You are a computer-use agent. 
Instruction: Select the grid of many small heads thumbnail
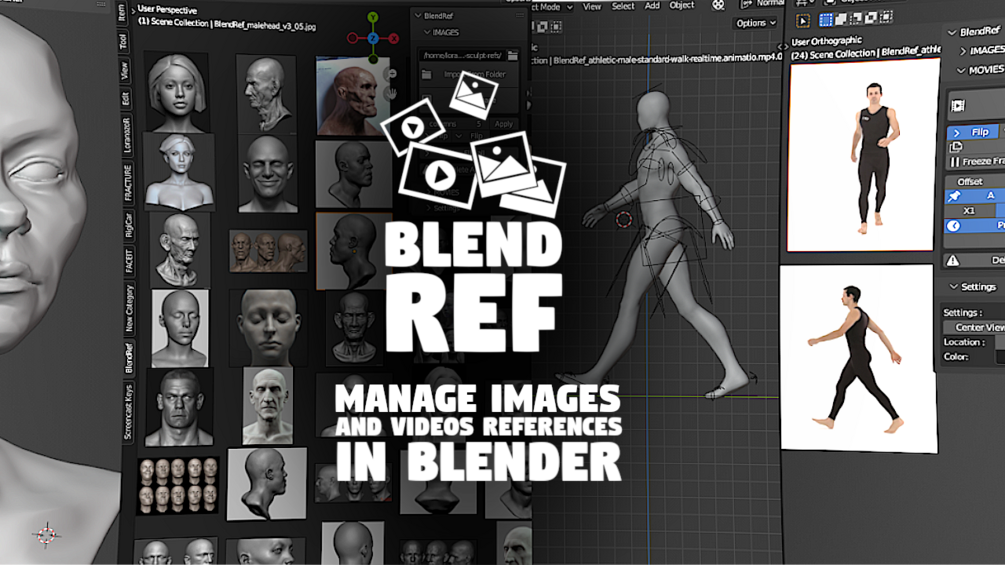178,486
